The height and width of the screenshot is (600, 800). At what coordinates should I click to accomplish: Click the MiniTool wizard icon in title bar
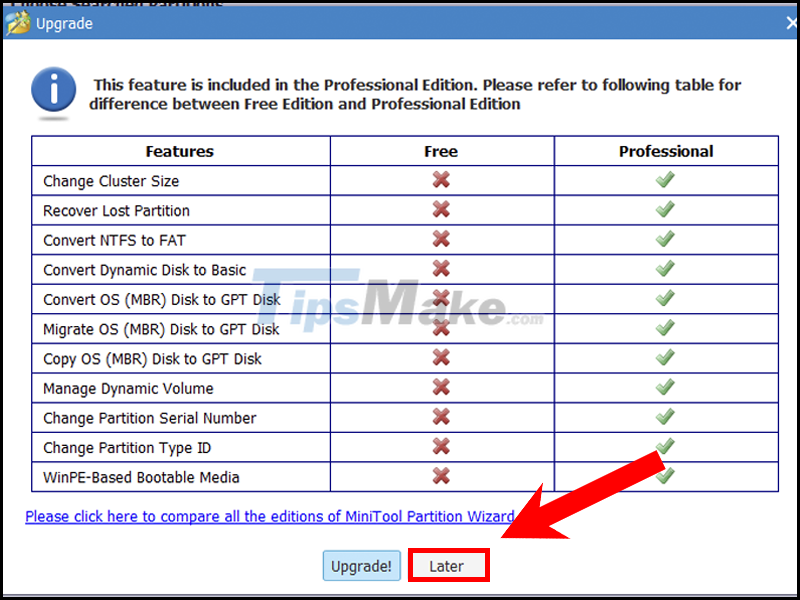17,23
